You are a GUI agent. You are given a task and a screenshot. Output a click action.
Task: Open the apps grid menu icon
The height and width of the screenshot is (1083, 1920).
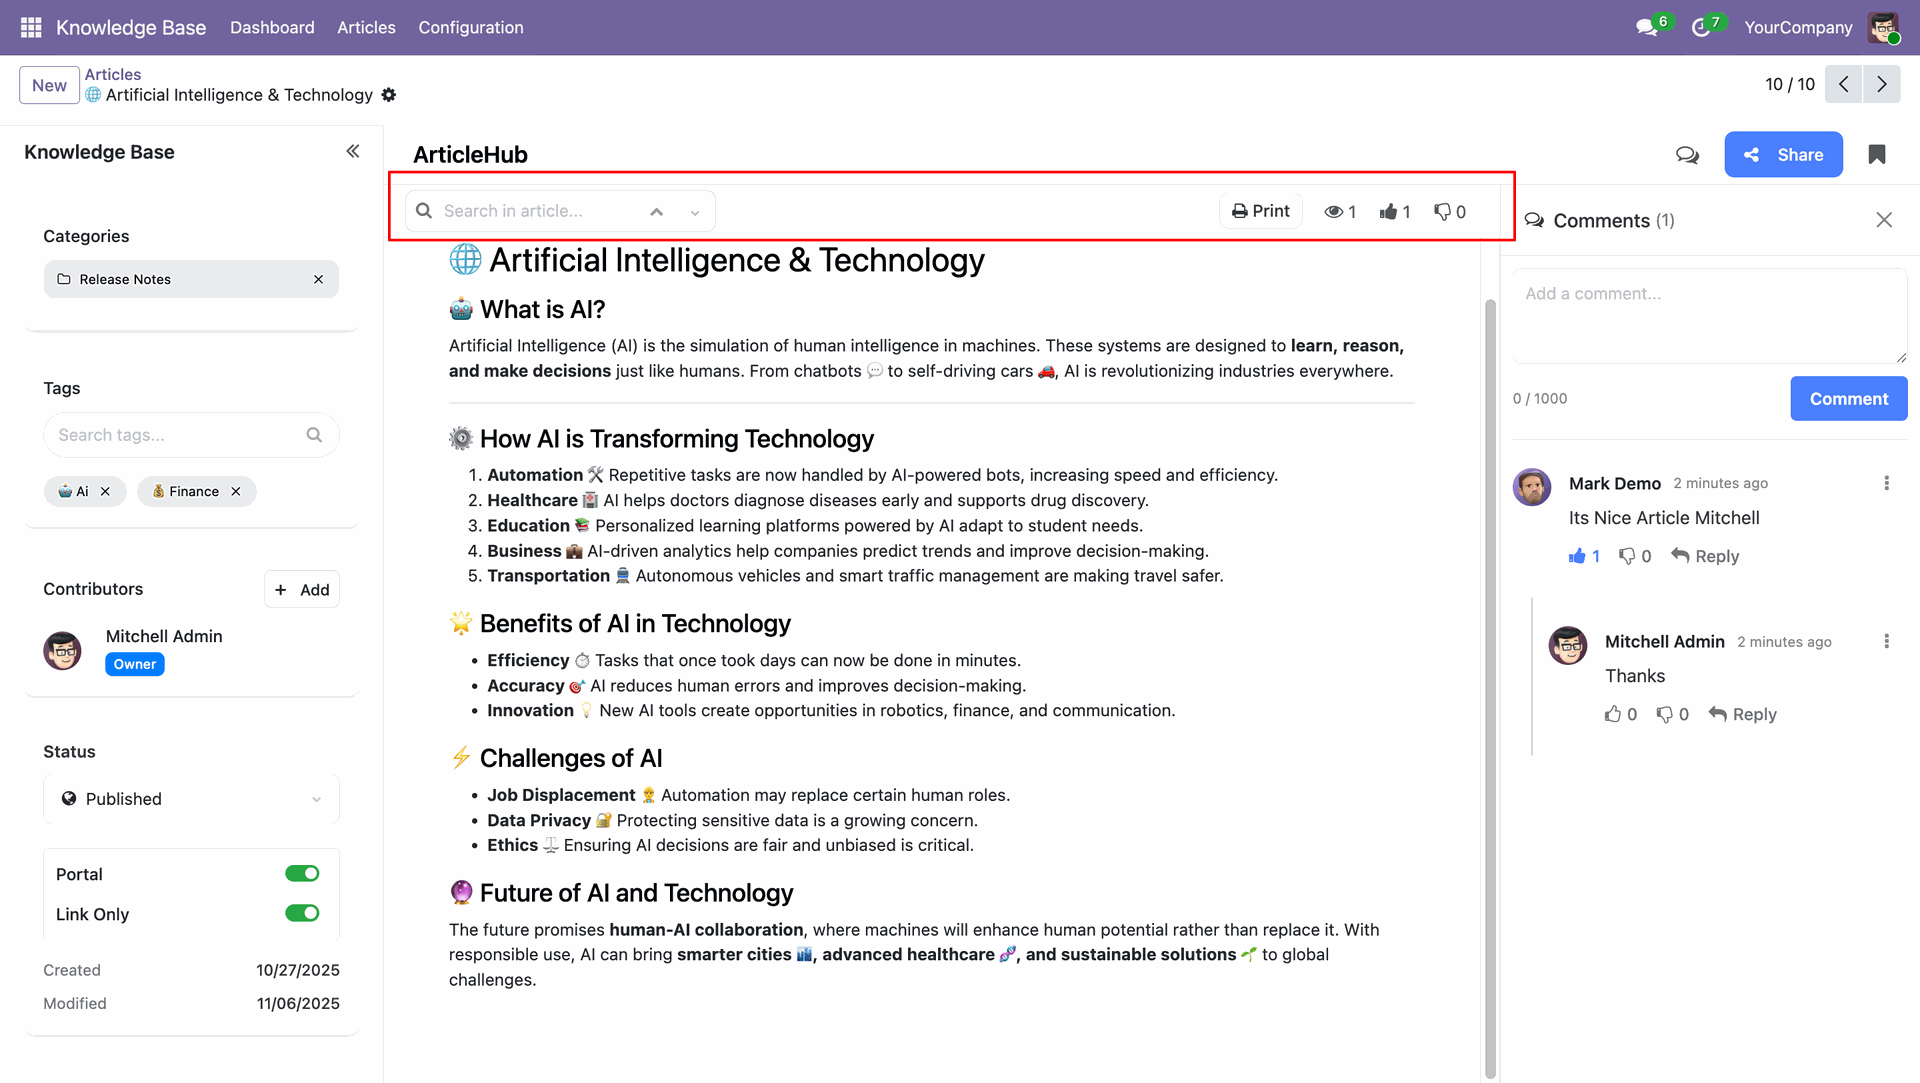31,27
